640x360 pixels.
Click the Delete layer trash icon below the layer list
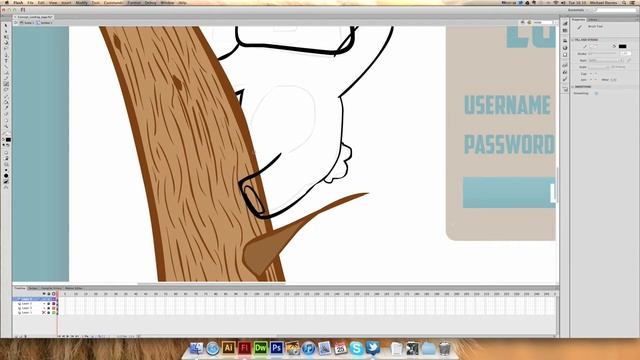26,336
